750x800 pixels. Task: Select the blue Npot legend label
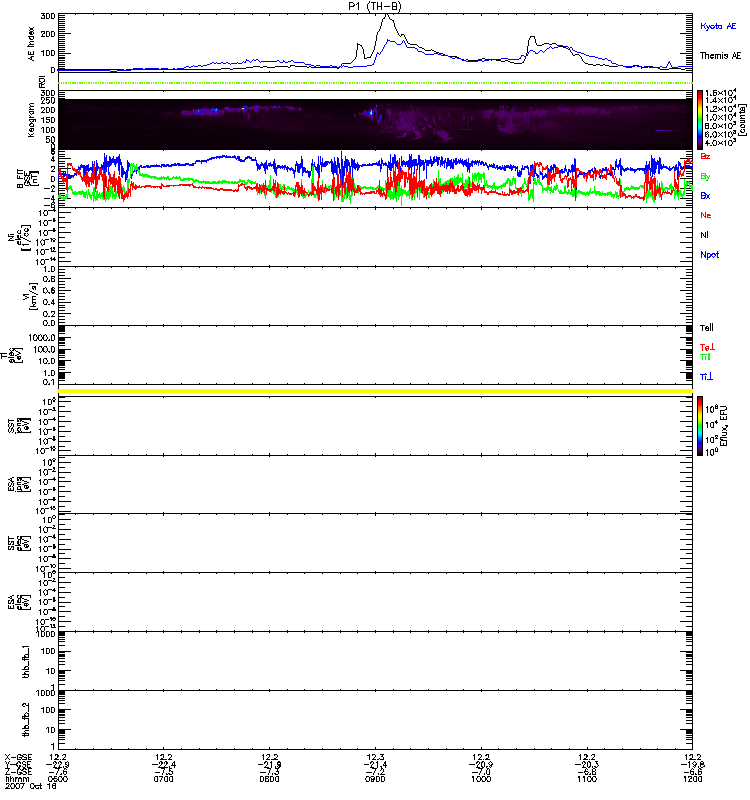710,255
